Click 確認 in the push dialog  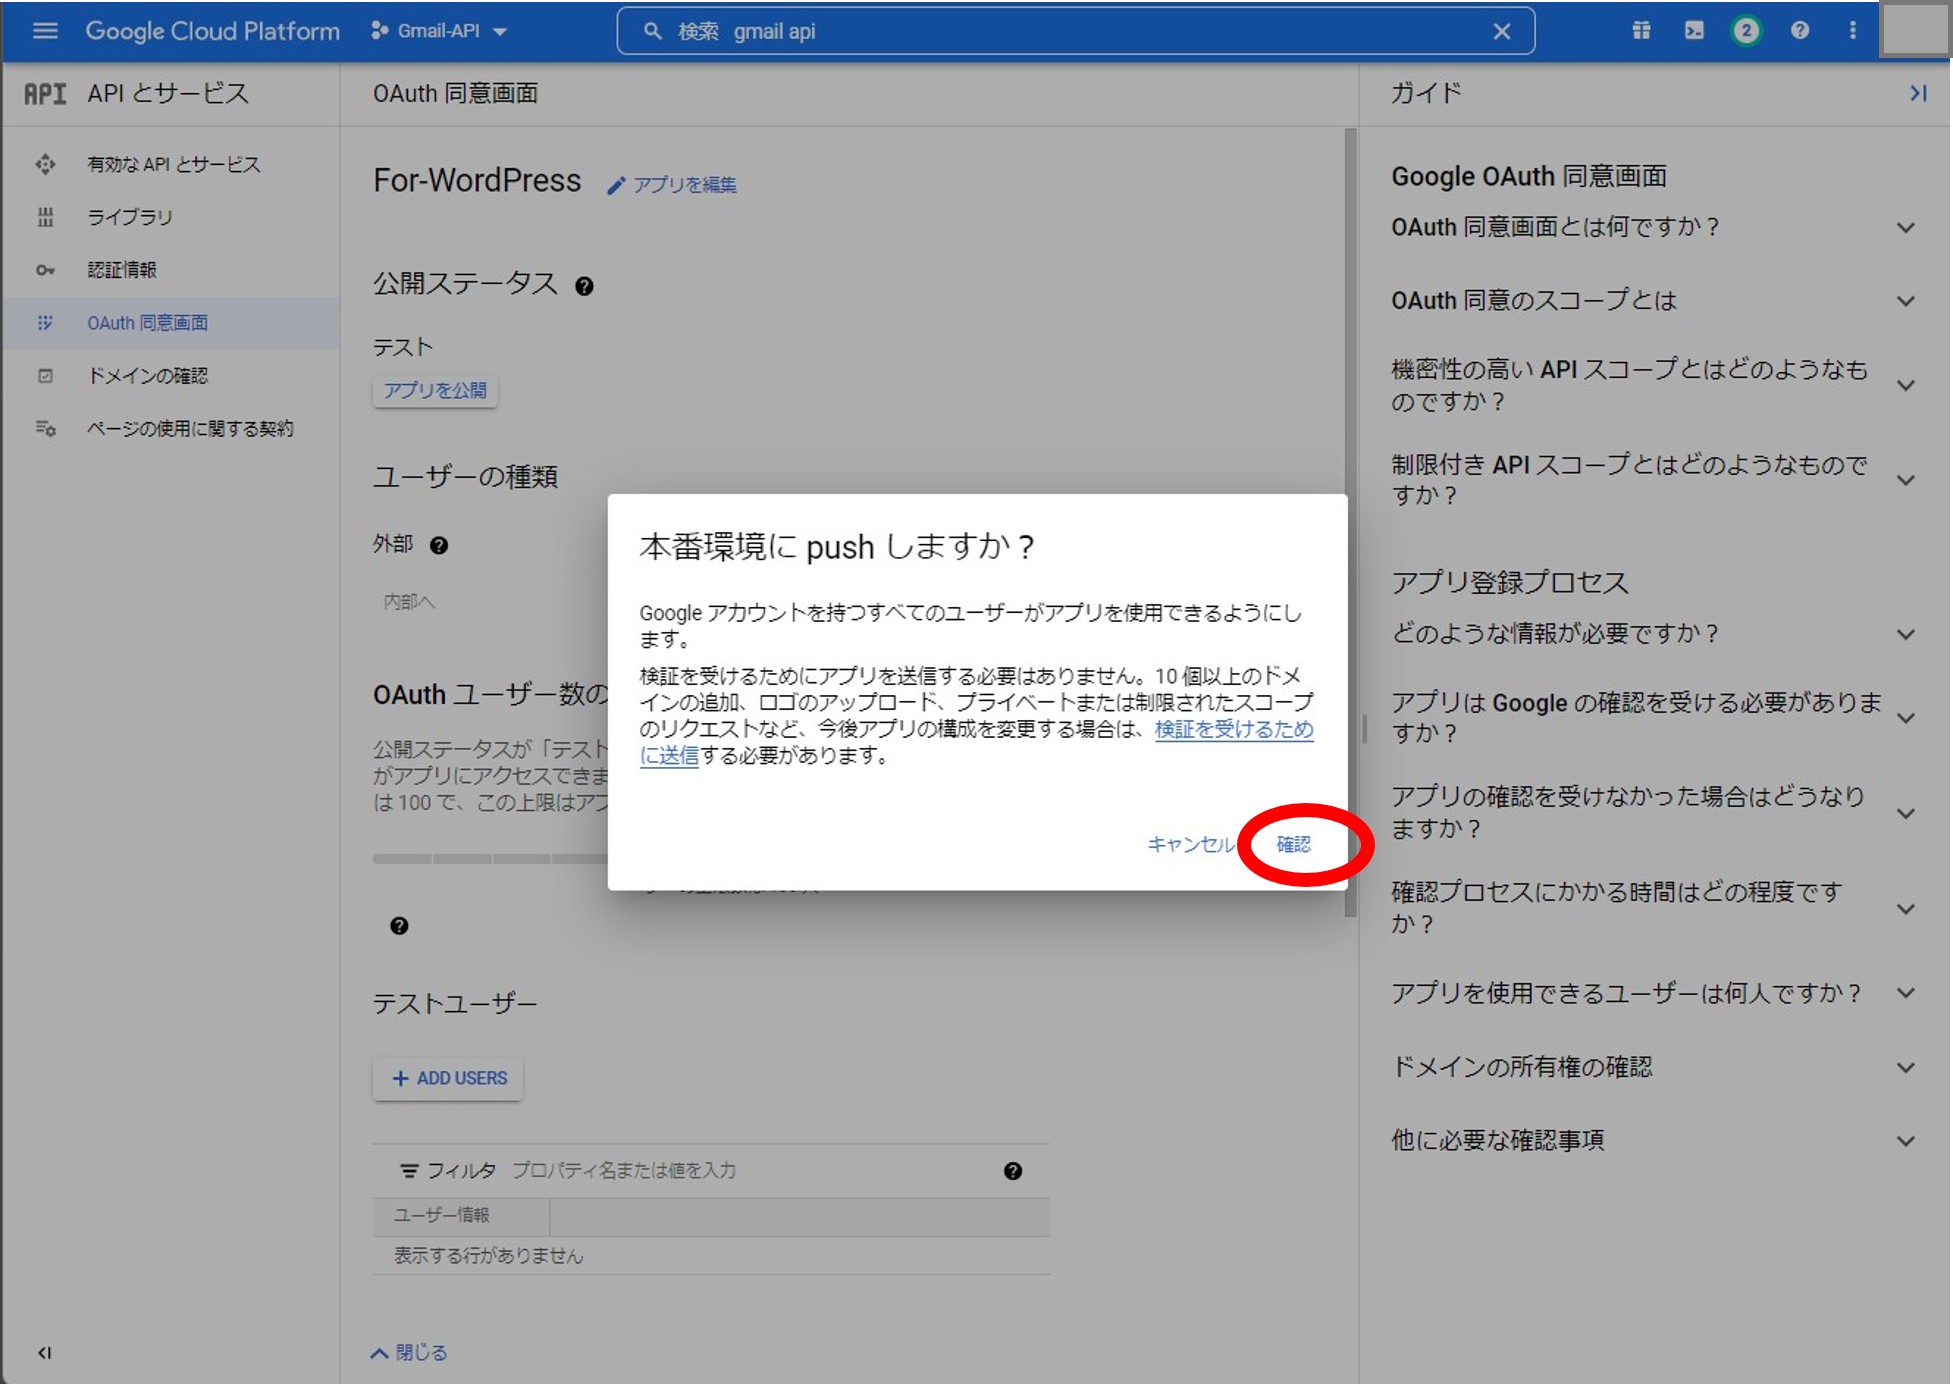coord(1293,844)
